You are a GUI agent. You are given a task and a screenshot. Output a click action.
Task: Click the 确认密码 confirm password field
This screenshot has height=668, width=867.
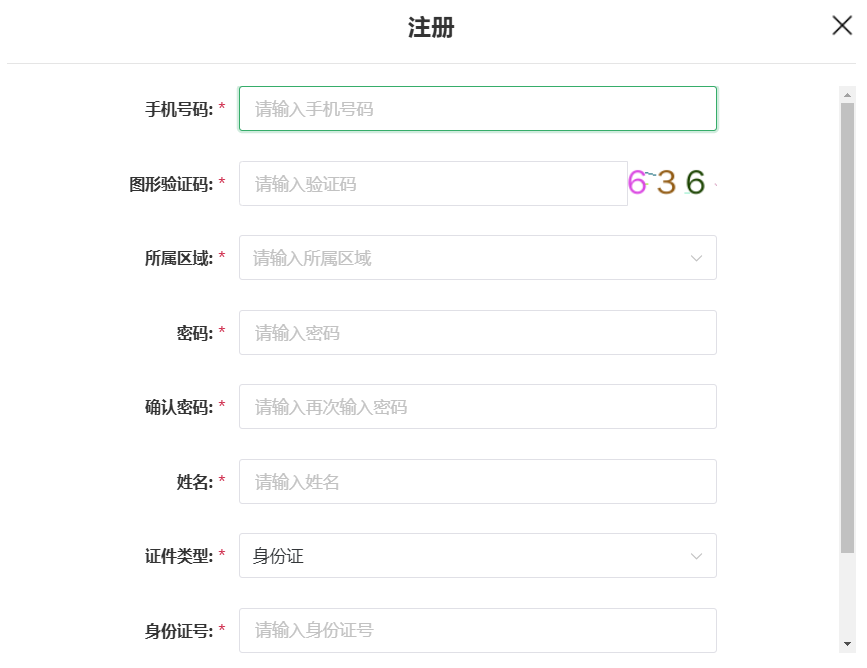[478, 406]
